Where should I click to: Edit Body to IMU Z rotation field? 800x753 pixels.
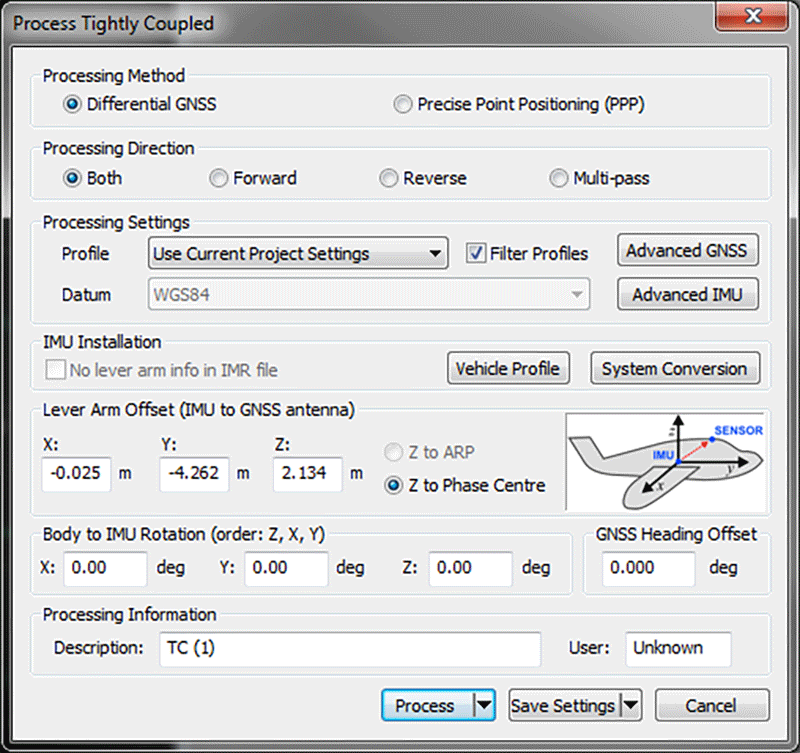(x=470, y=568)
